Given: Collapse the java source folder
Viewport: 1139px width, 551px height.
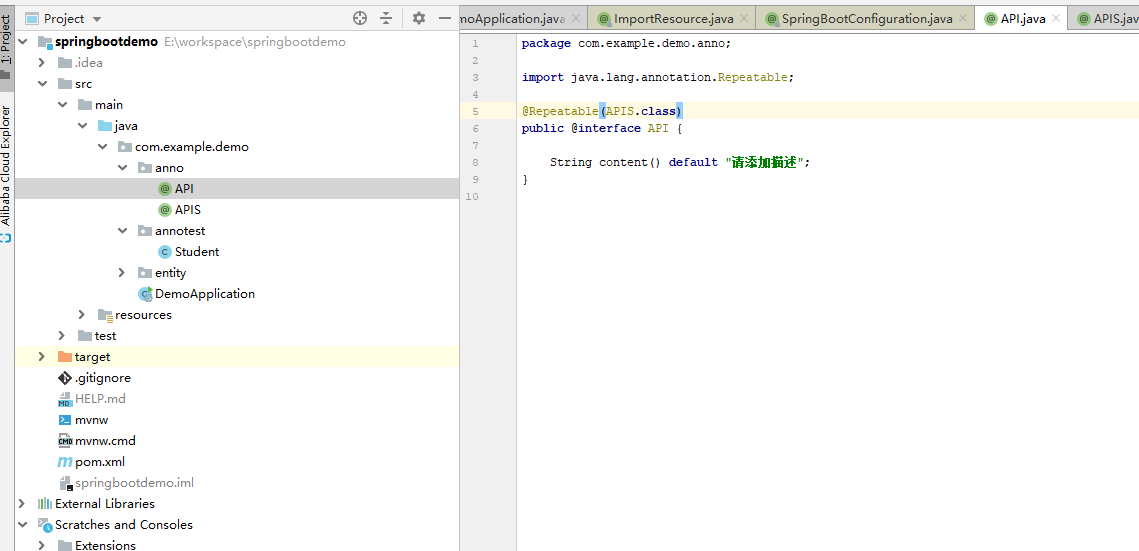Looking at the screenshot, I should (x=83, y=126).
